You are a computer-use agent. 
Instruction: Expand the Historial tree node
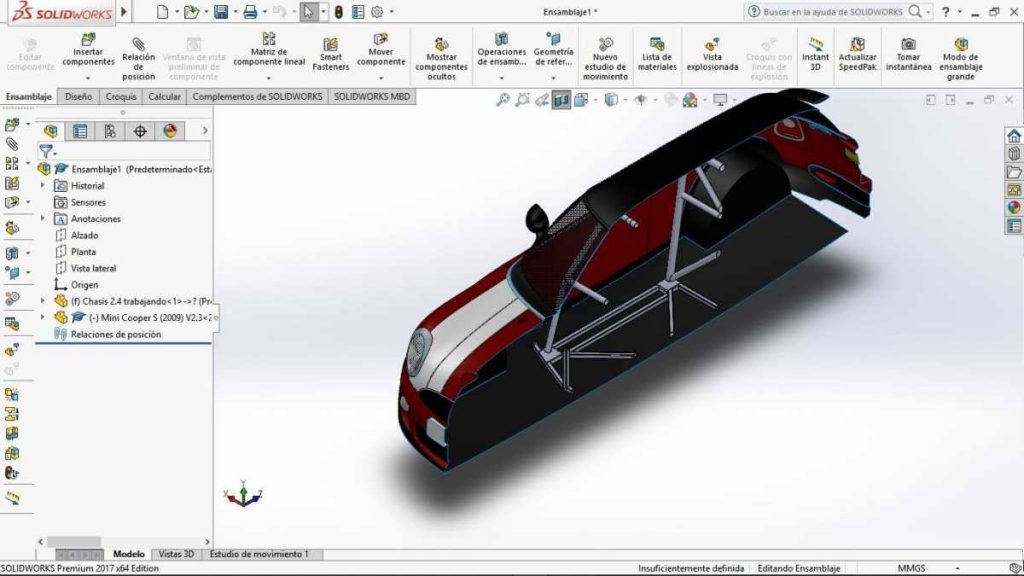[x=43, y=186]
